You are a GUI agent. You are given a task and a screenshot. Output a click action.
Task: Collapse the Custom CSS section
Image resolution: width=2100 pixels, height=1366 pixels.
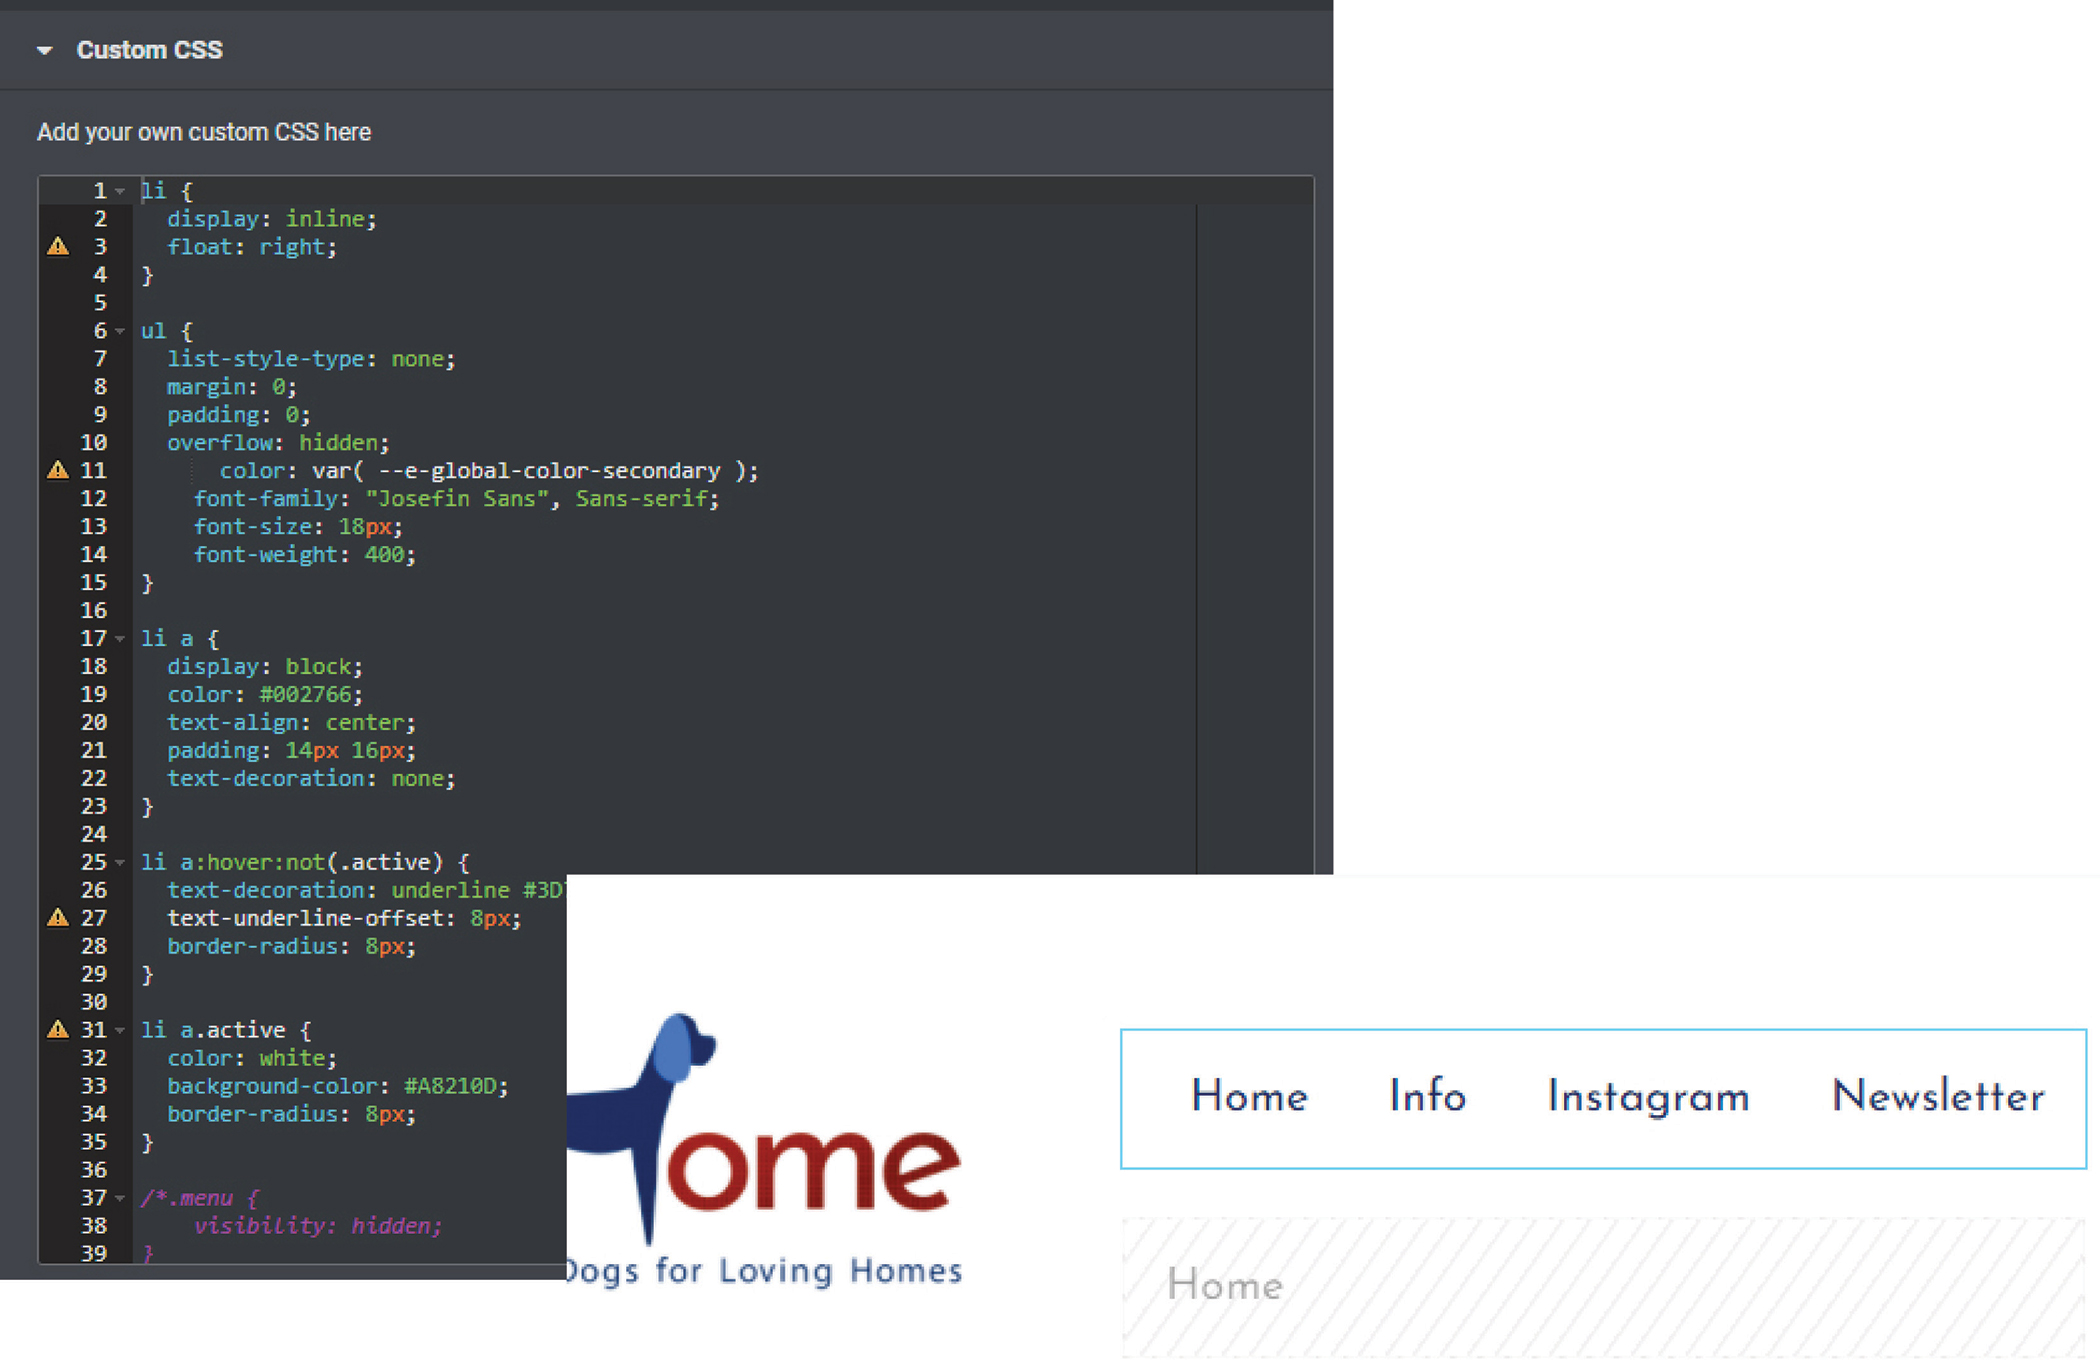[44, 50]
